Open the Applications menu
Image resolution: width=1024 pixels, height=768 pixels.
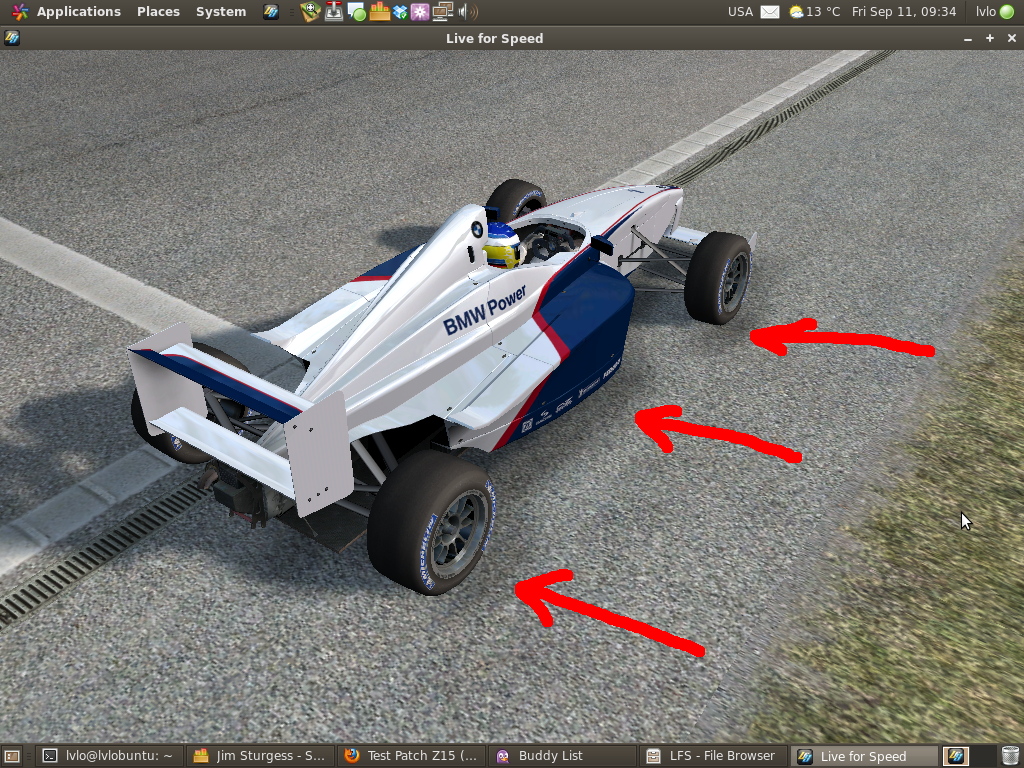pyautogui.click(x=67, y=12)
